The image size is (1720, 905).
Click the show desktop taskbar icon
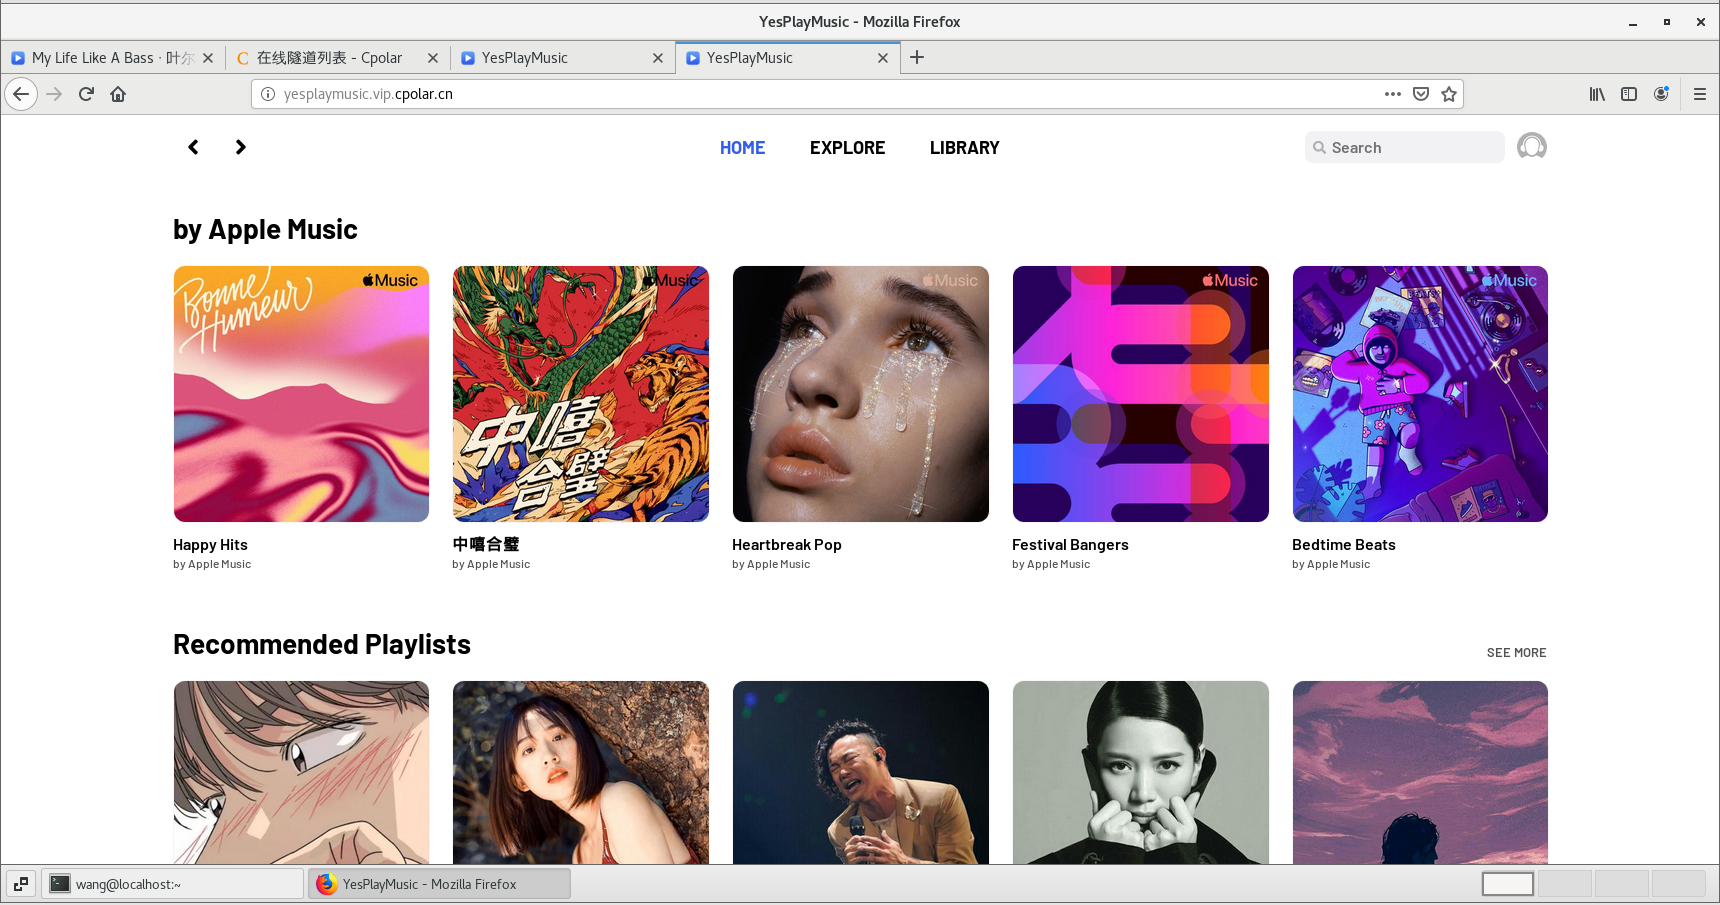pos(21,884)
